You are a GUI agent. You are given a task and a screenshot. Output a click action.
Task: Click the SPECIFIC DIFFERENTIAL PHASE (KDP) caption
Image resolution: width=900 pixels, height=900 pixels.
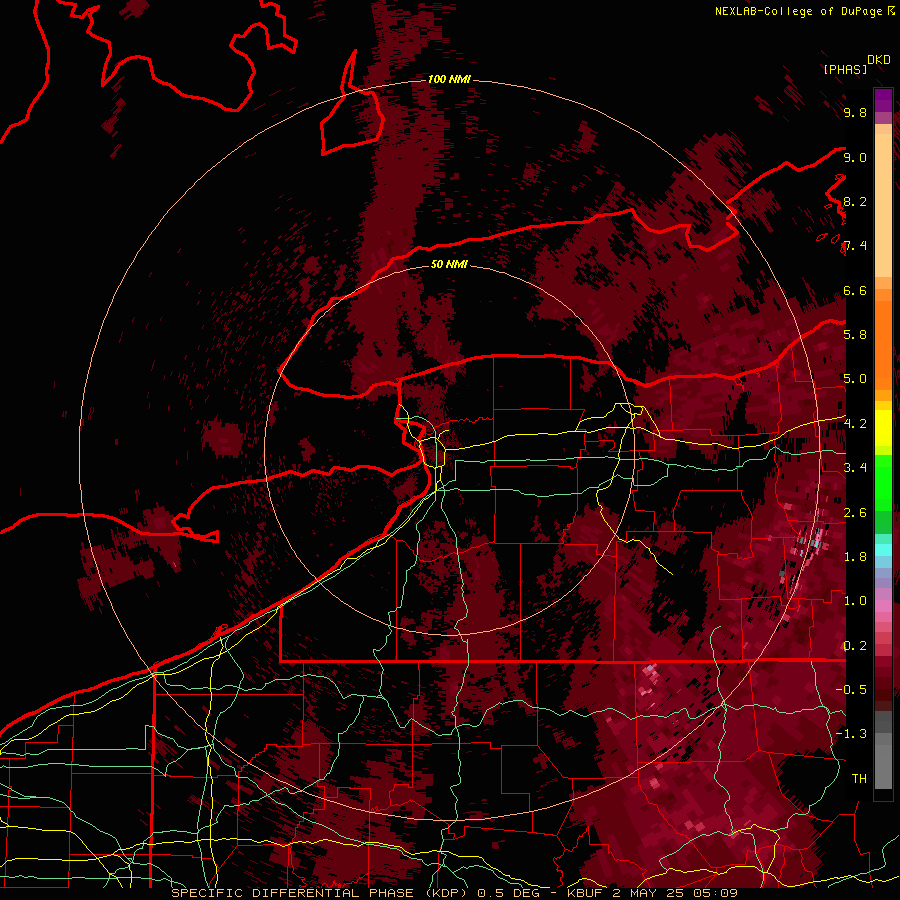[x=319, y=893]
